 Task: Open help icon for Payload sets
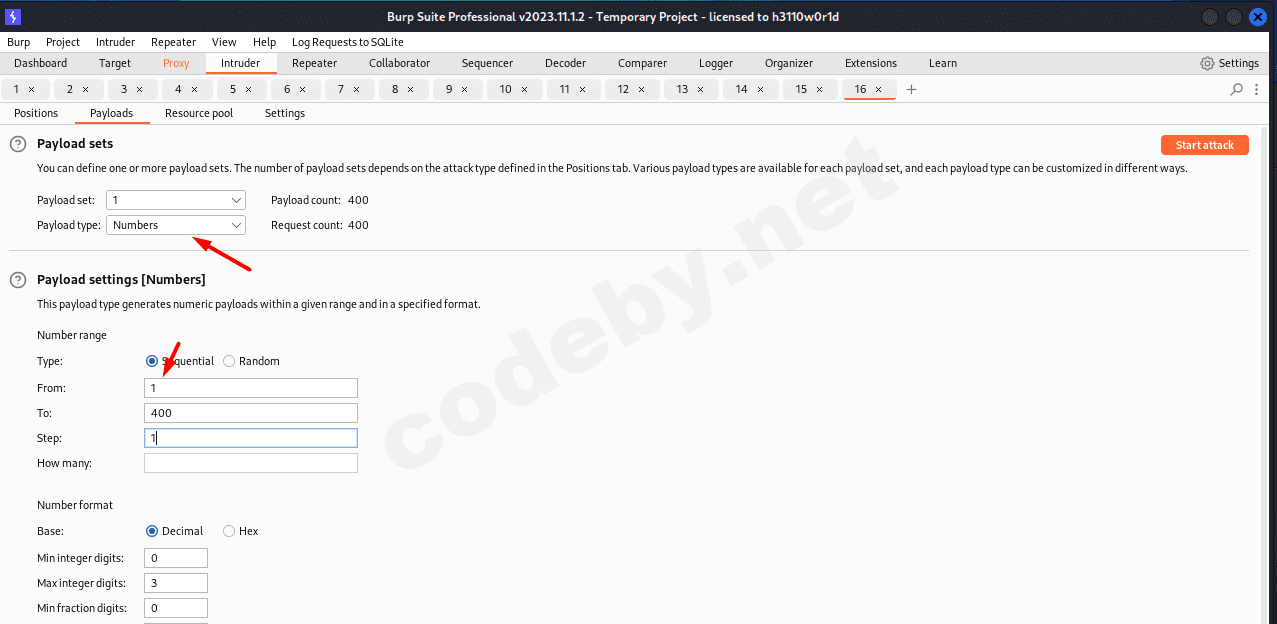[x=18, y=144]
